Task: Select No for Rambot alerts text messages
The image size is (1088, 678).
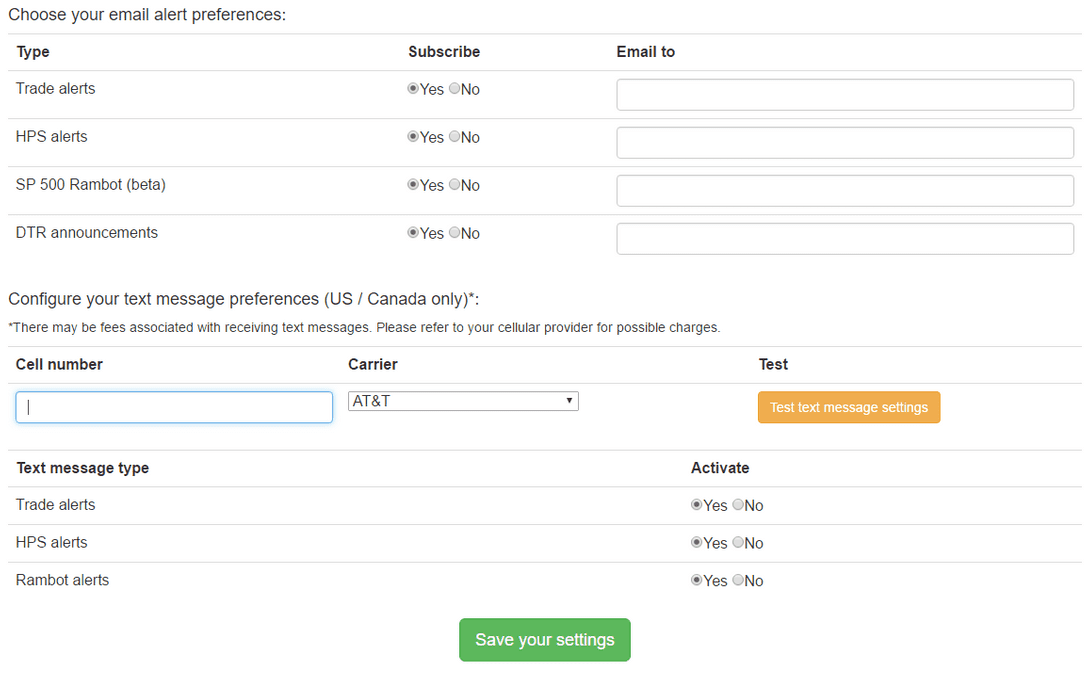Action: (x=738, y=581)
